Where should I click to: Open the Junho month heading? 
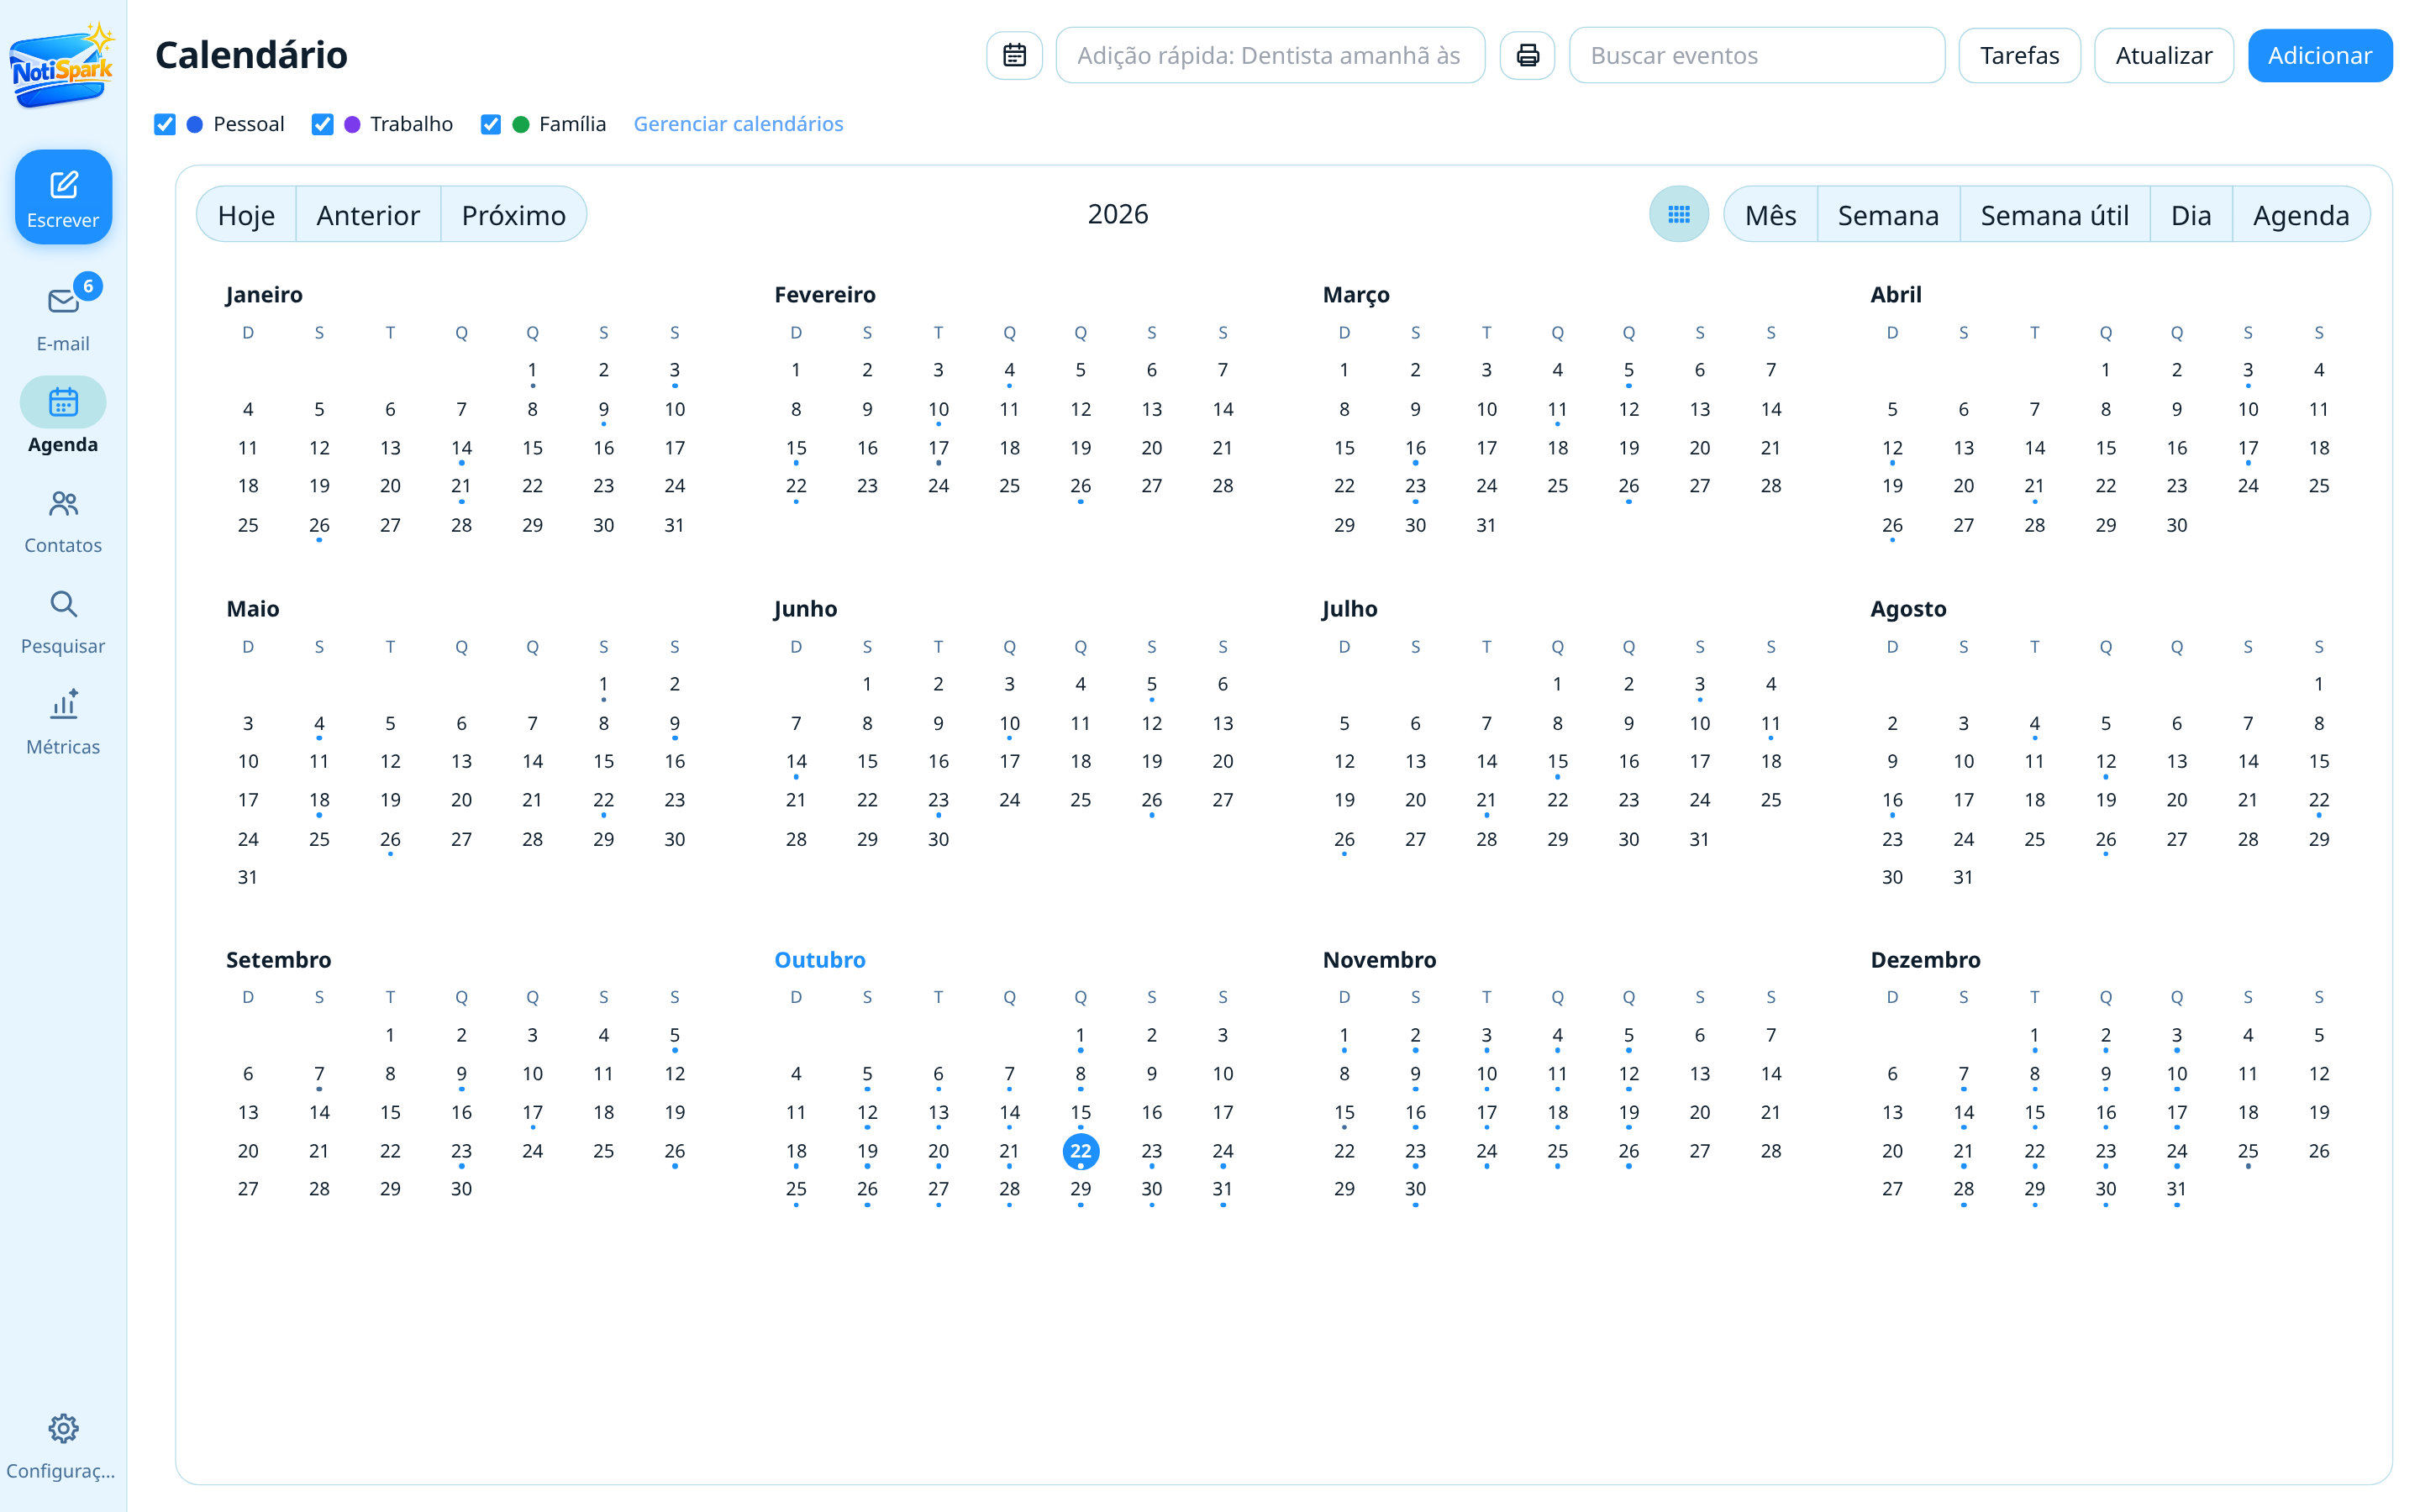point(805,608)
